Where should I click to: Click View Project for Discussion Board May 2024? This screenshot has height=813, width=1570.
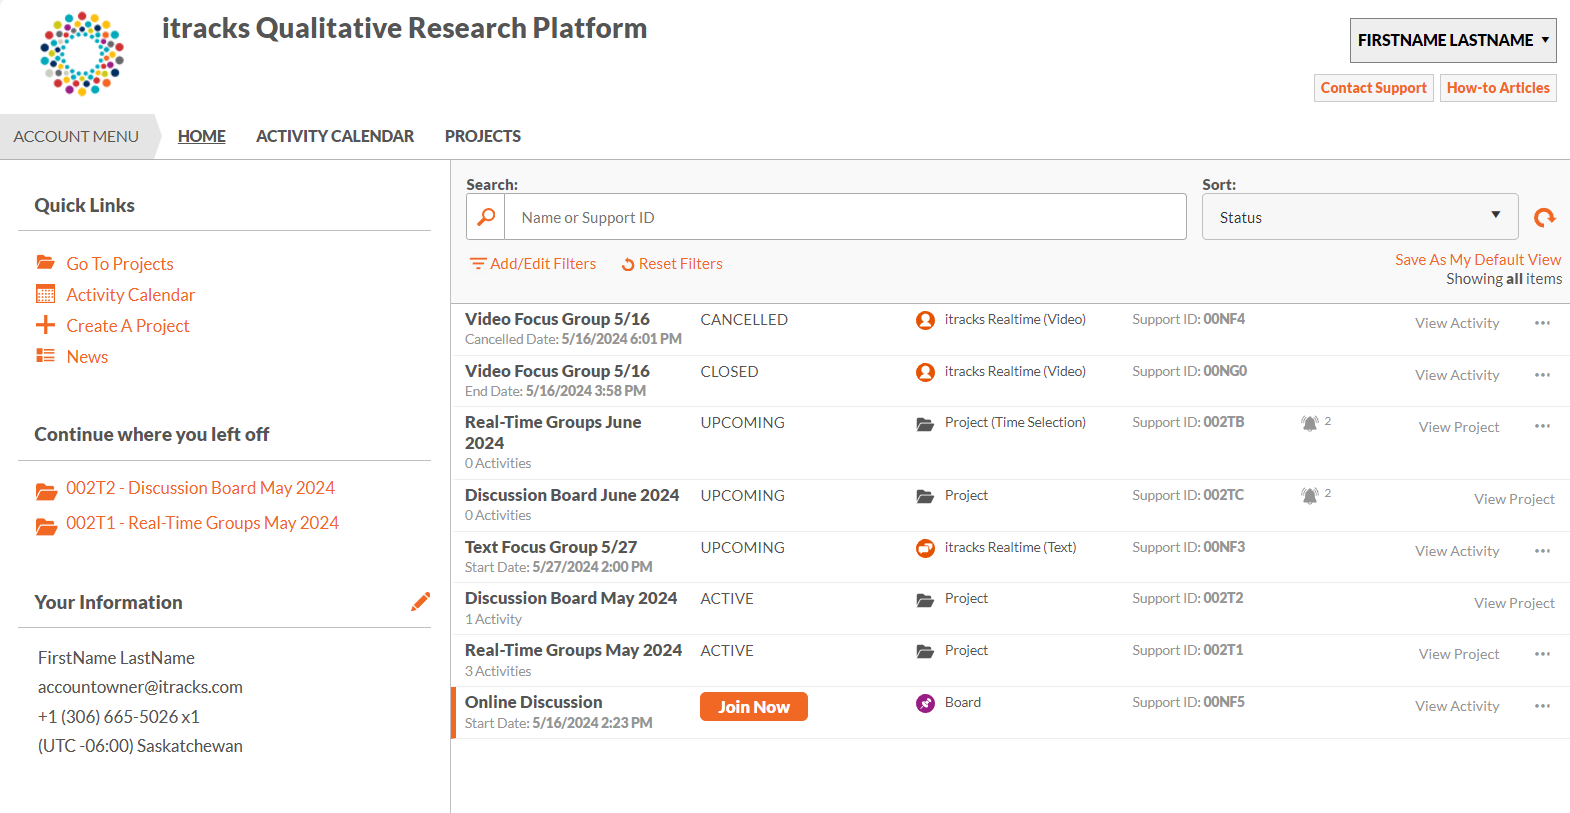click(x=1514, y=603)
